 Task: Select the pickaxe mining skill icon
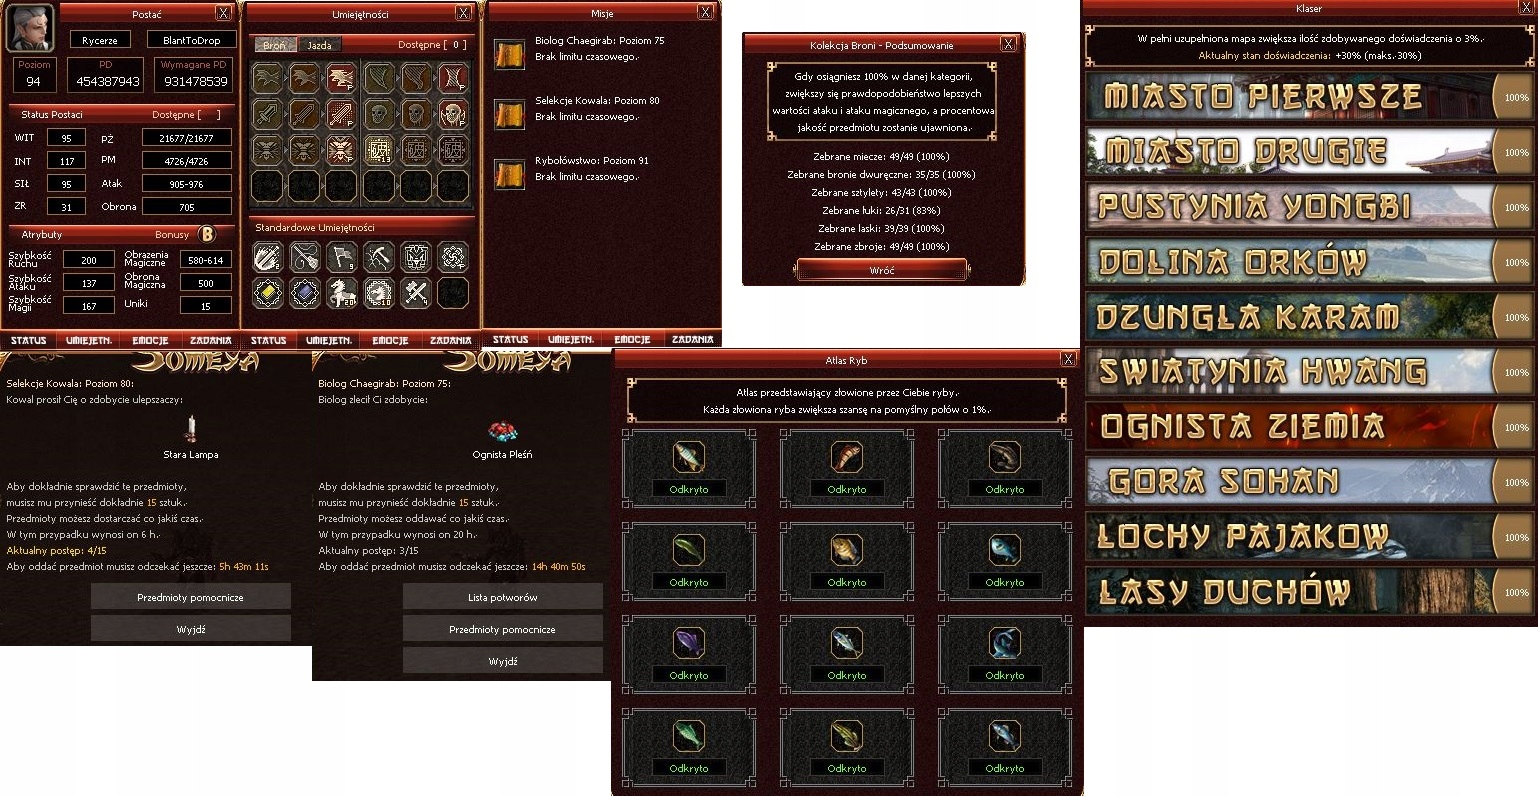[x=379, y=257]
